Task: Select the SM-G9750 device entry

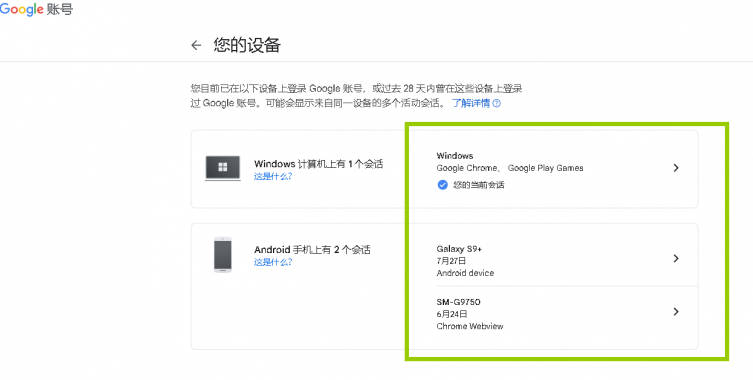Action: tap(553, 314)
